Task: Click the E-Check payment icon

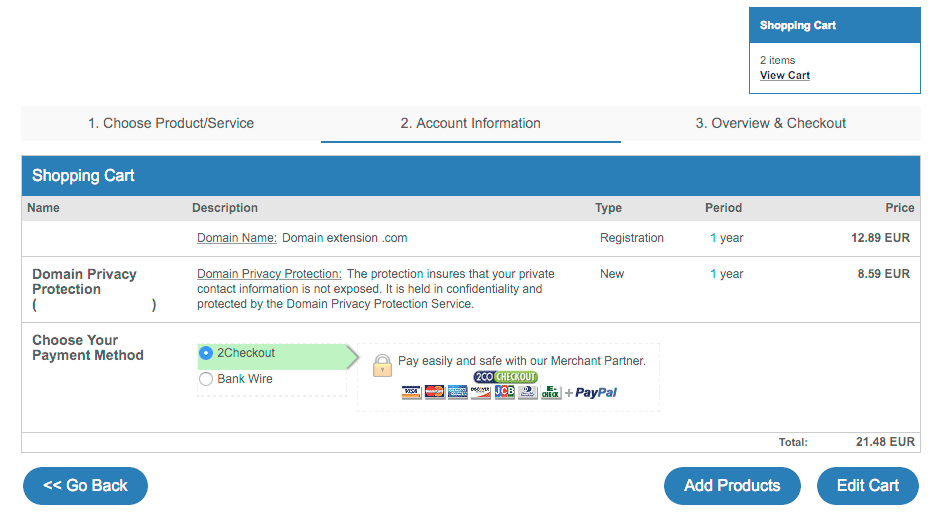Action: point(551,392)
